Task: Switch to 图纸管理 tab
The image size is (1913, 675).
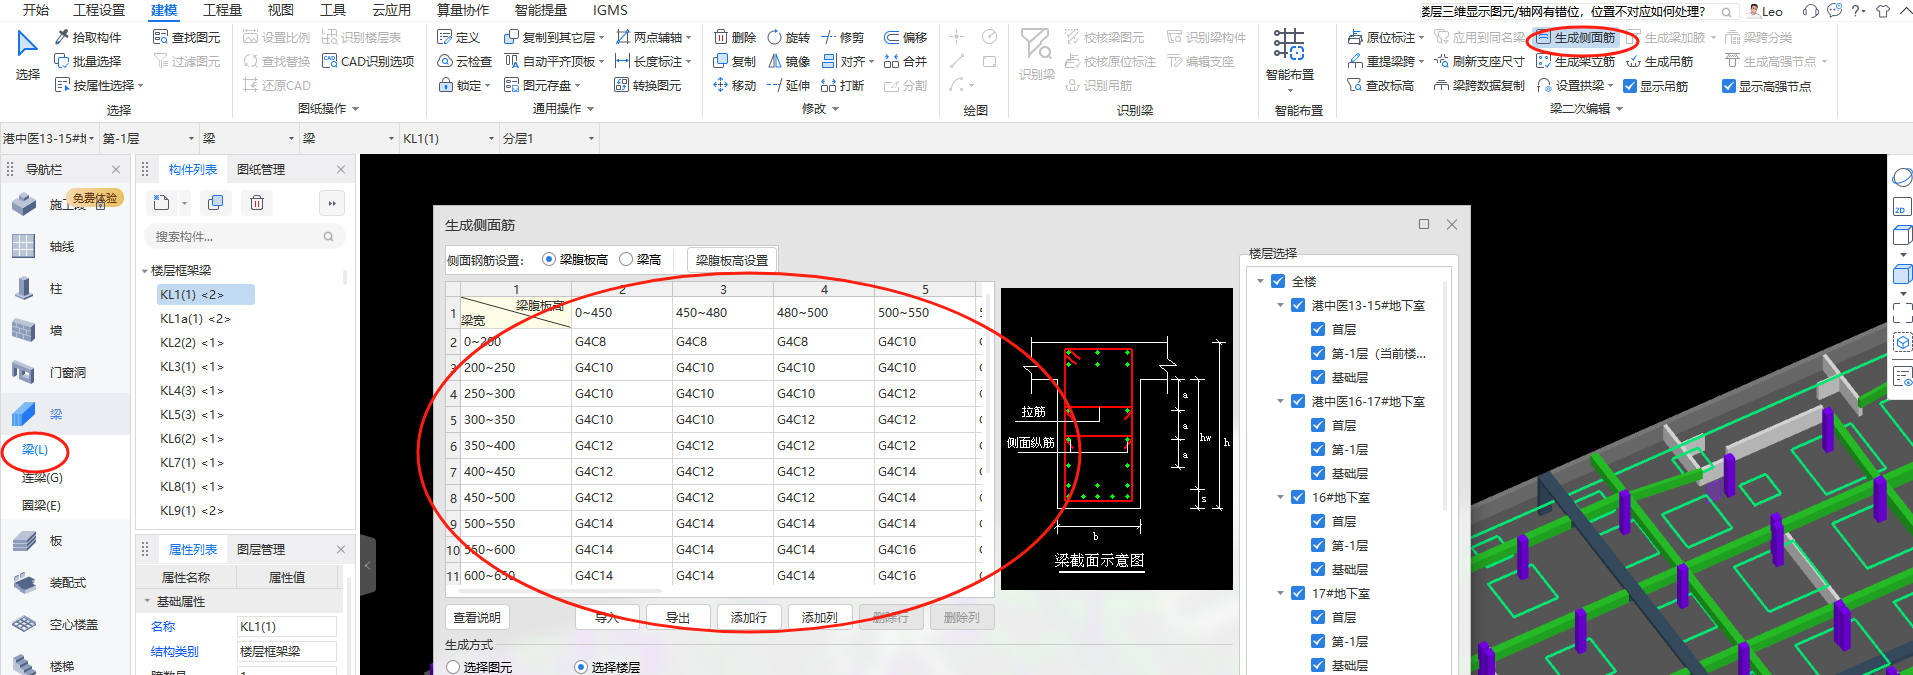Action: (261, 170)
